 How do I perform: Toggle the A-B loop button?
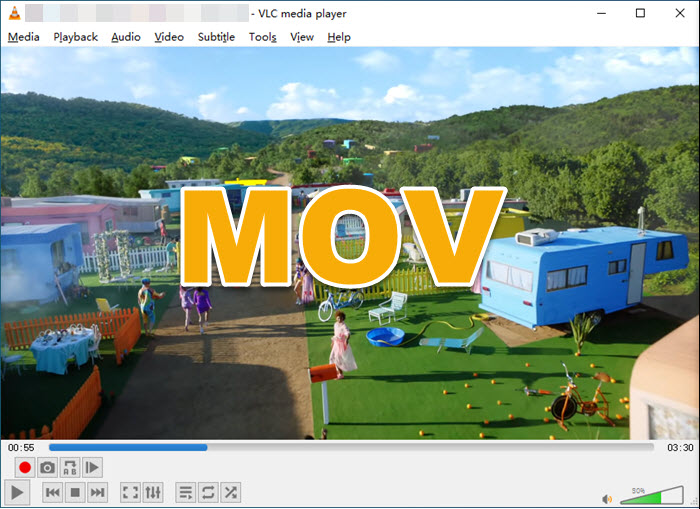(x=70, y=467)
